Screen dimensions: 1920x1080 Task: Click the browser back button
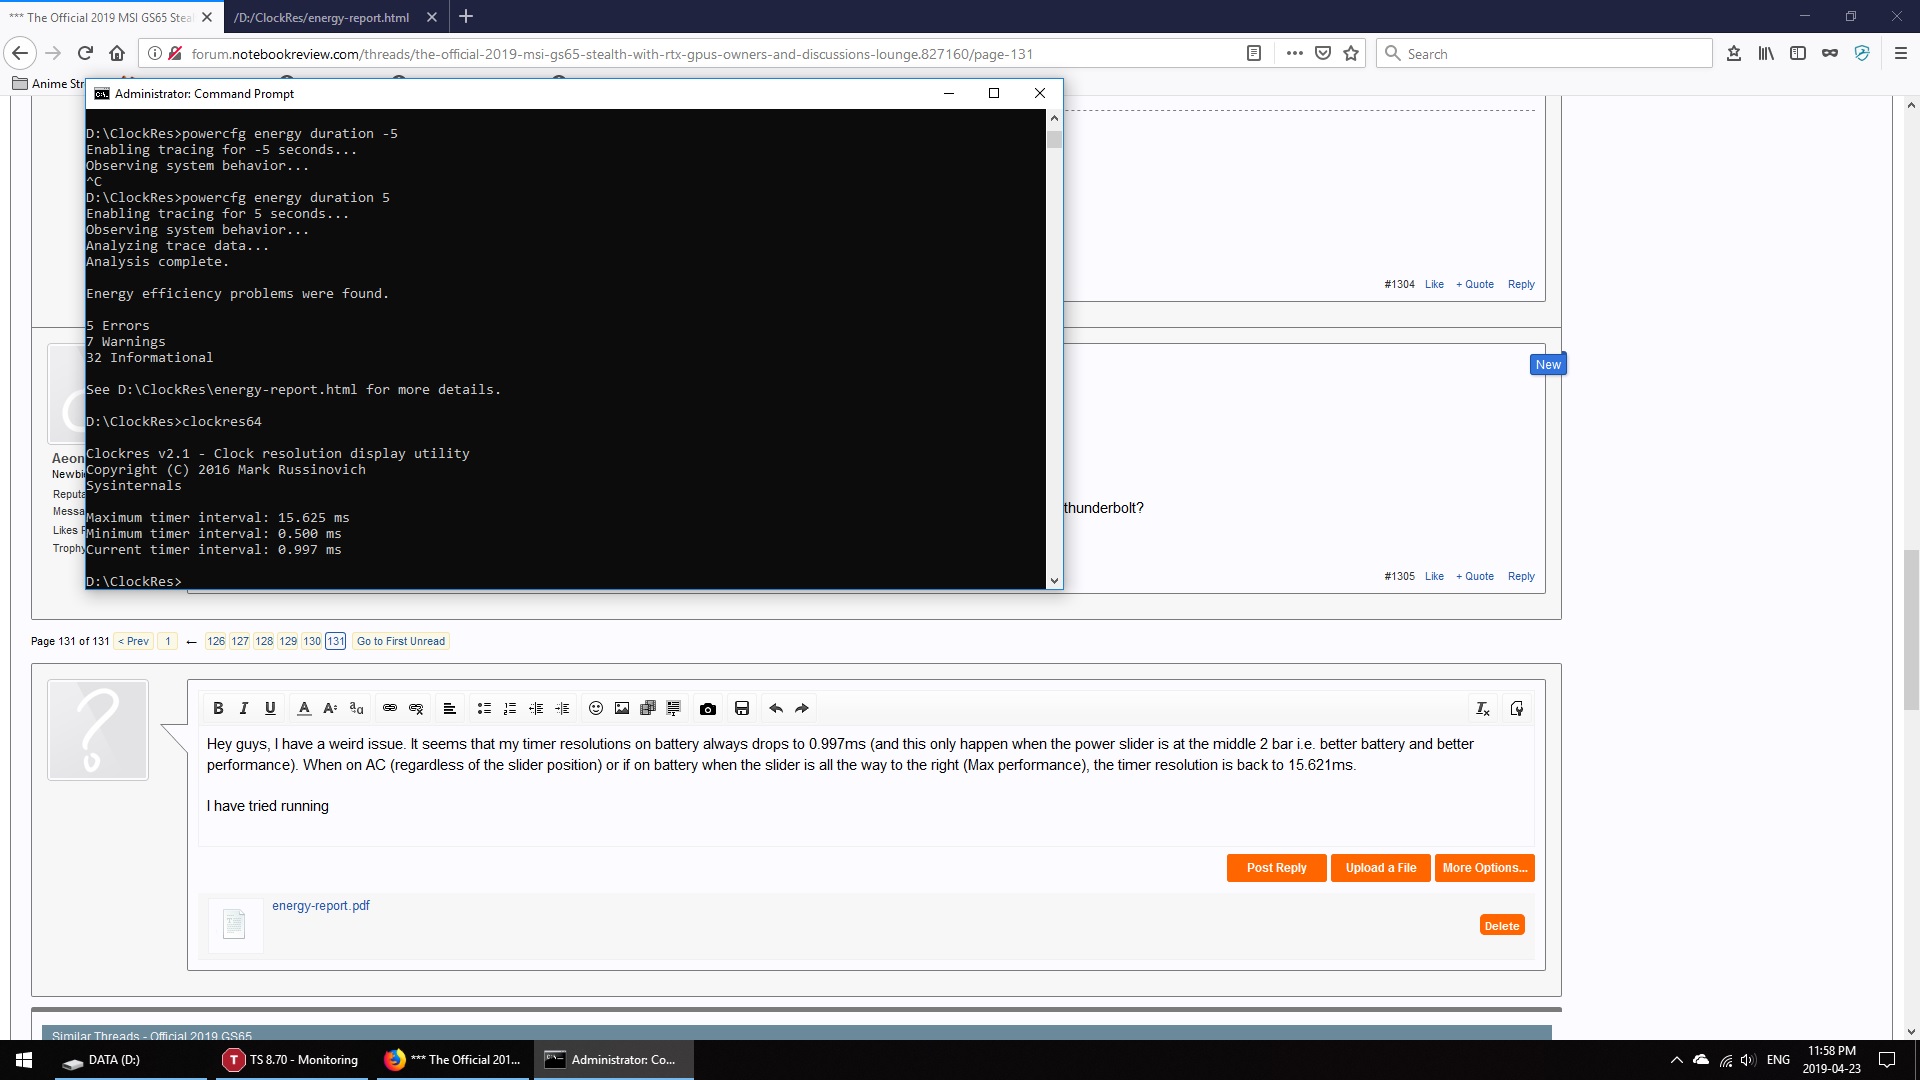tap(20, 53)
